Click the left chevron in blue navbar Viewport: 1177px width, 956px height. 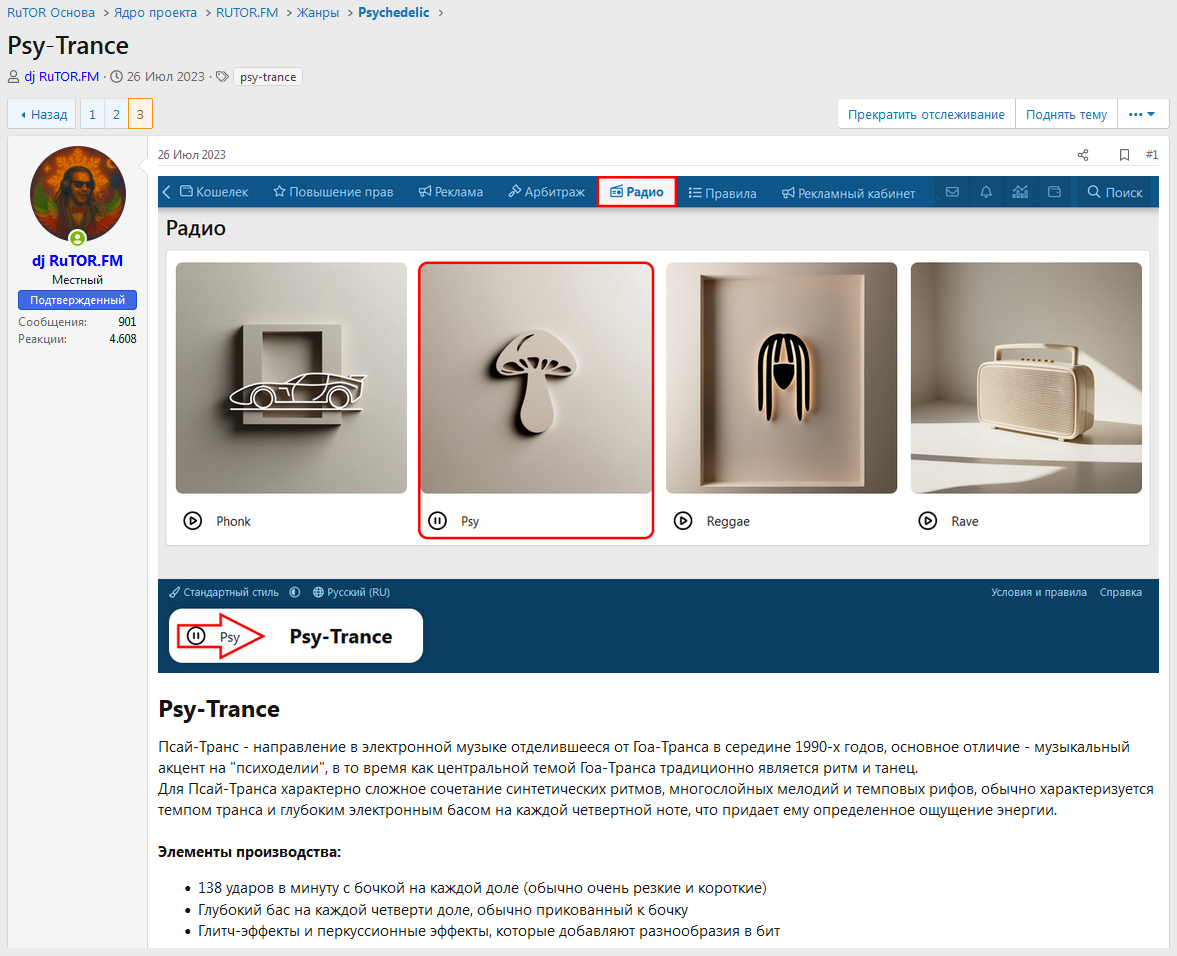click(167, 192)
